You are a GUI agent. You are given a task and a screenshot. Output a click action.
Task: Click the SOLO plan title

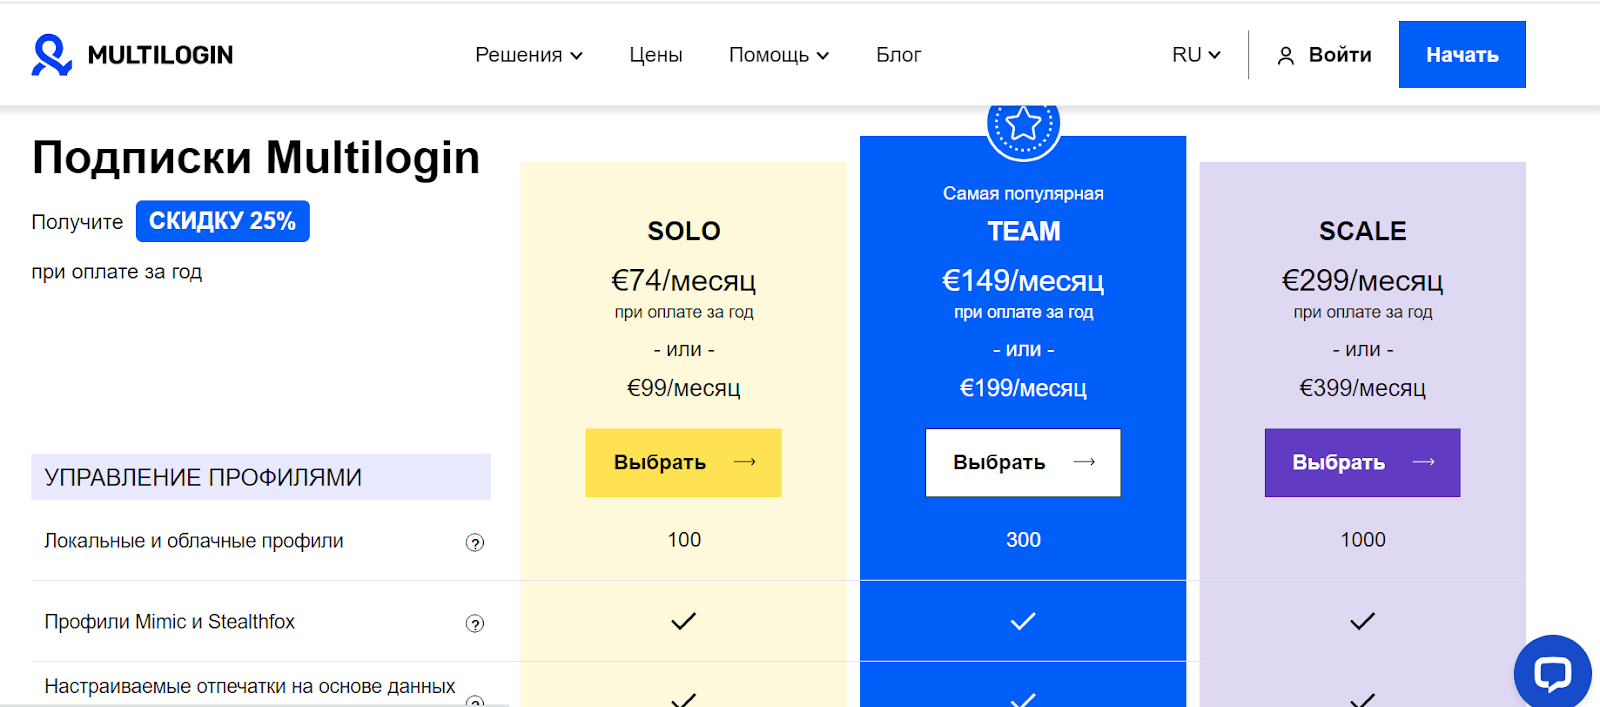pos(684,231)
